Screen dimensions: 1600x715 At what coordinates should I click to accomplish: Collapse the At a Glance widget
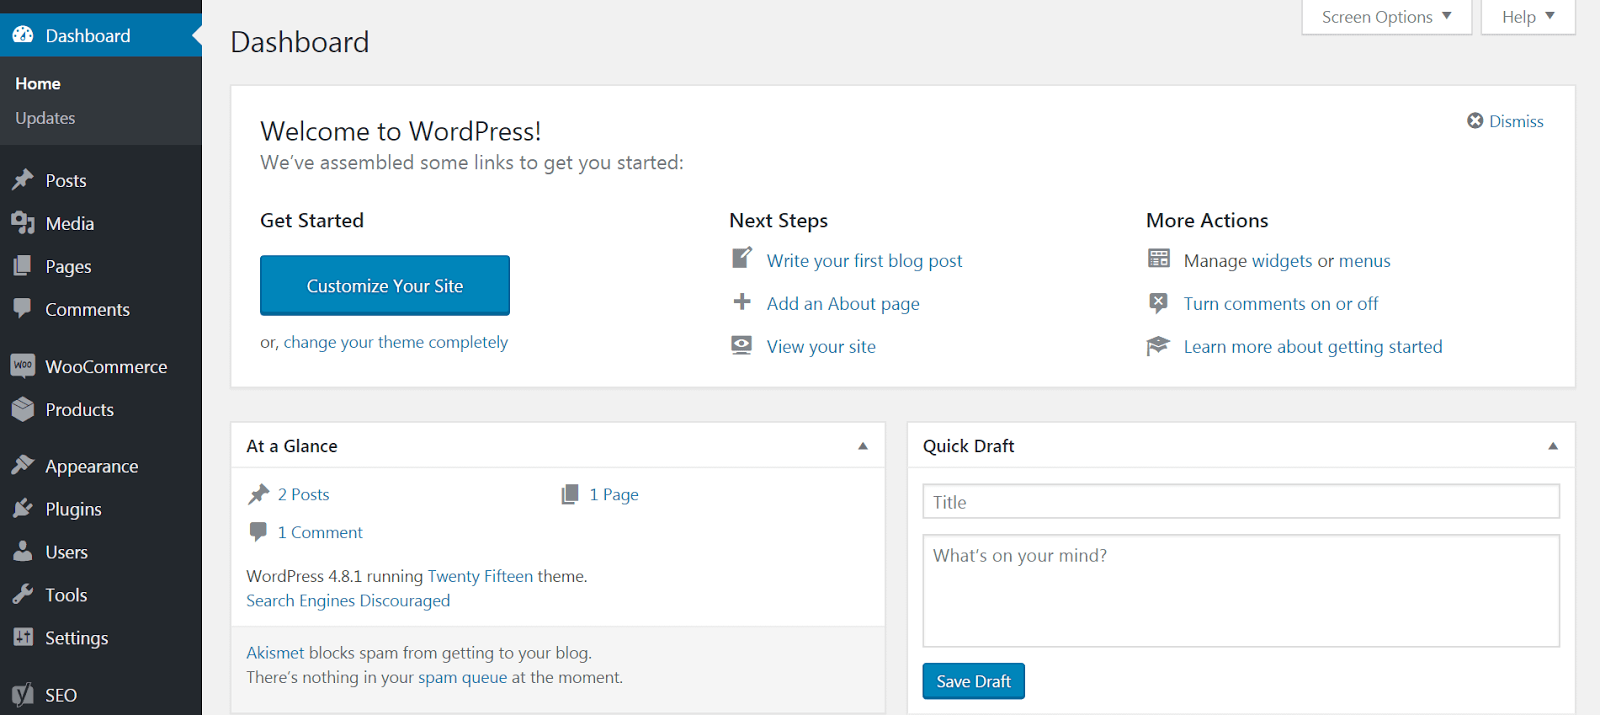(x=863, y=446)
